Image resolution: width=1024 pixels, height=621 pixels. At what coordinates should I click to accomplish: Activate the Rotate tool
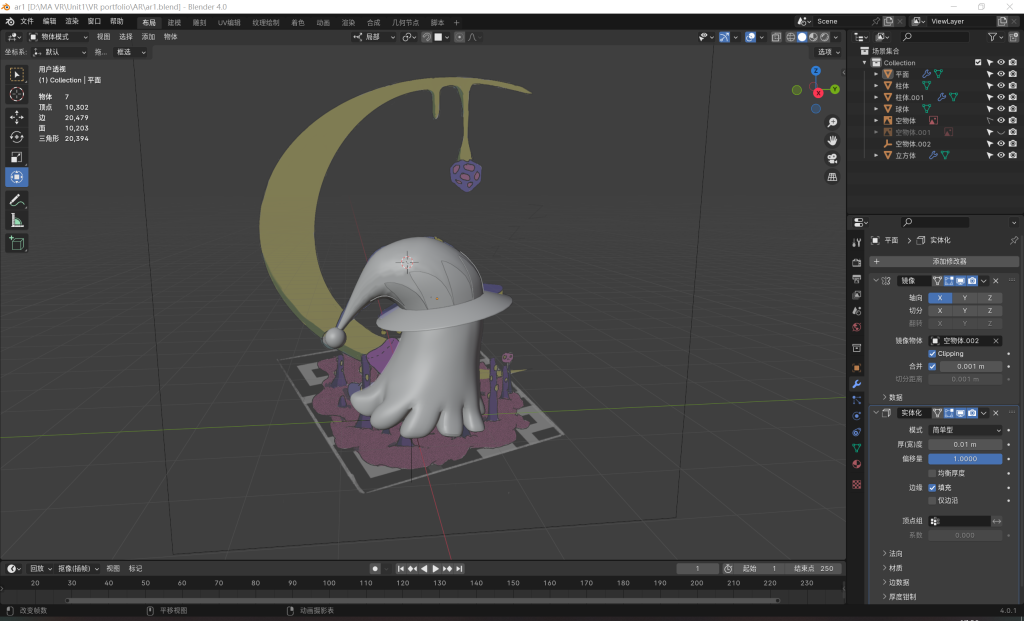tap(17, 137)
